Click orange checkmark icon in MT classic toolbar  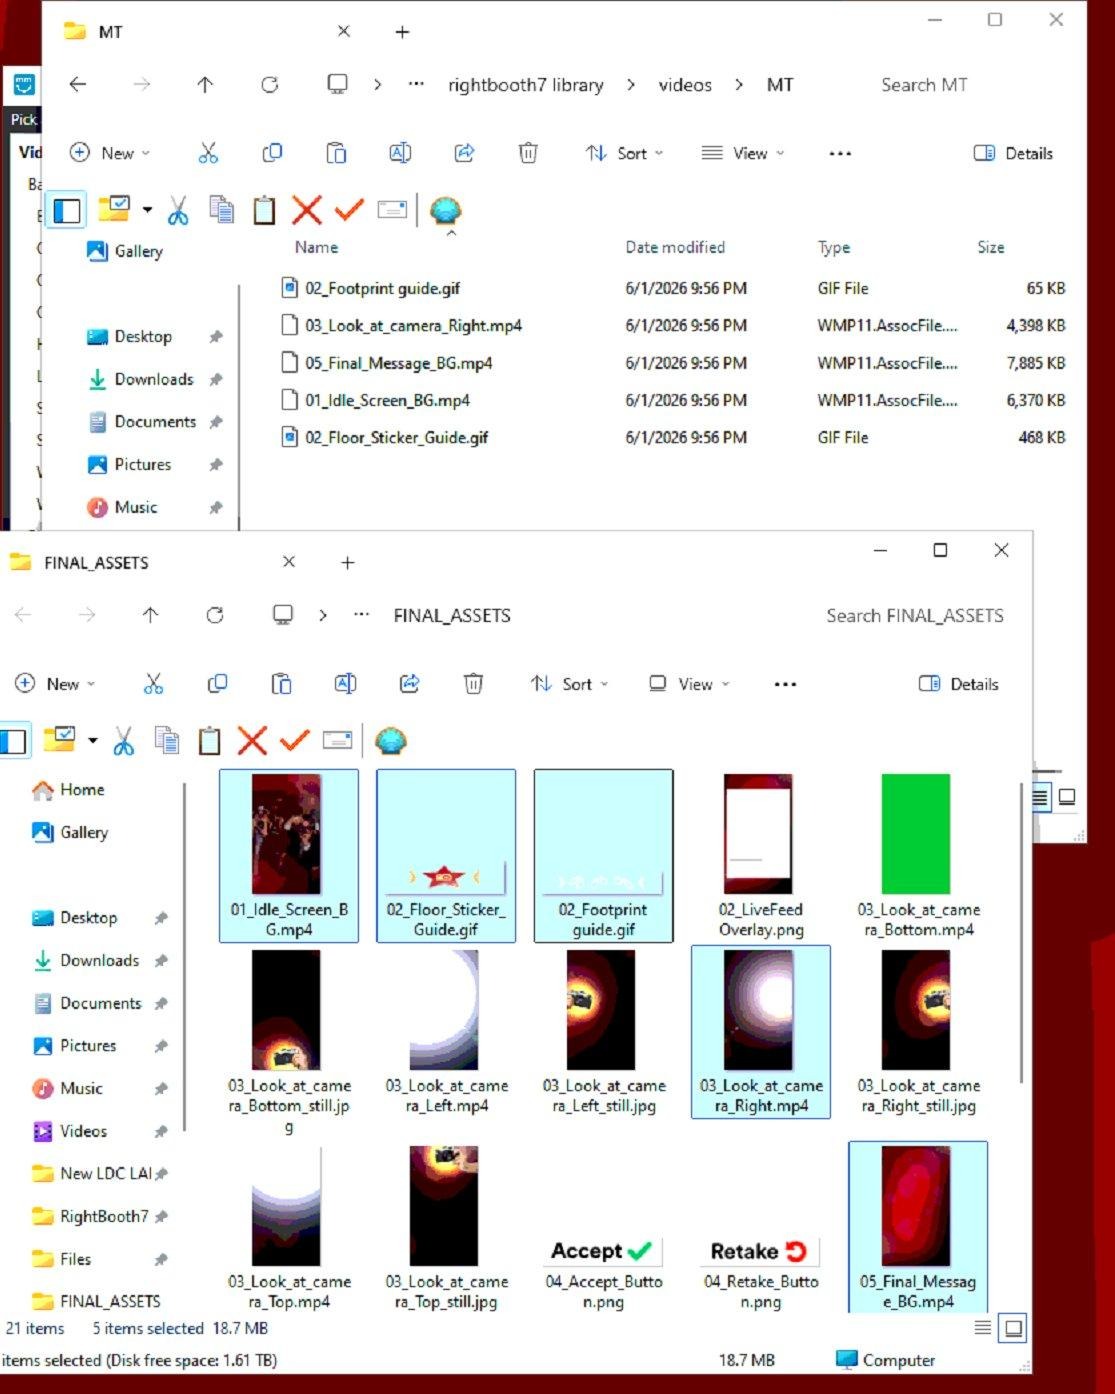tap(349, 210)
